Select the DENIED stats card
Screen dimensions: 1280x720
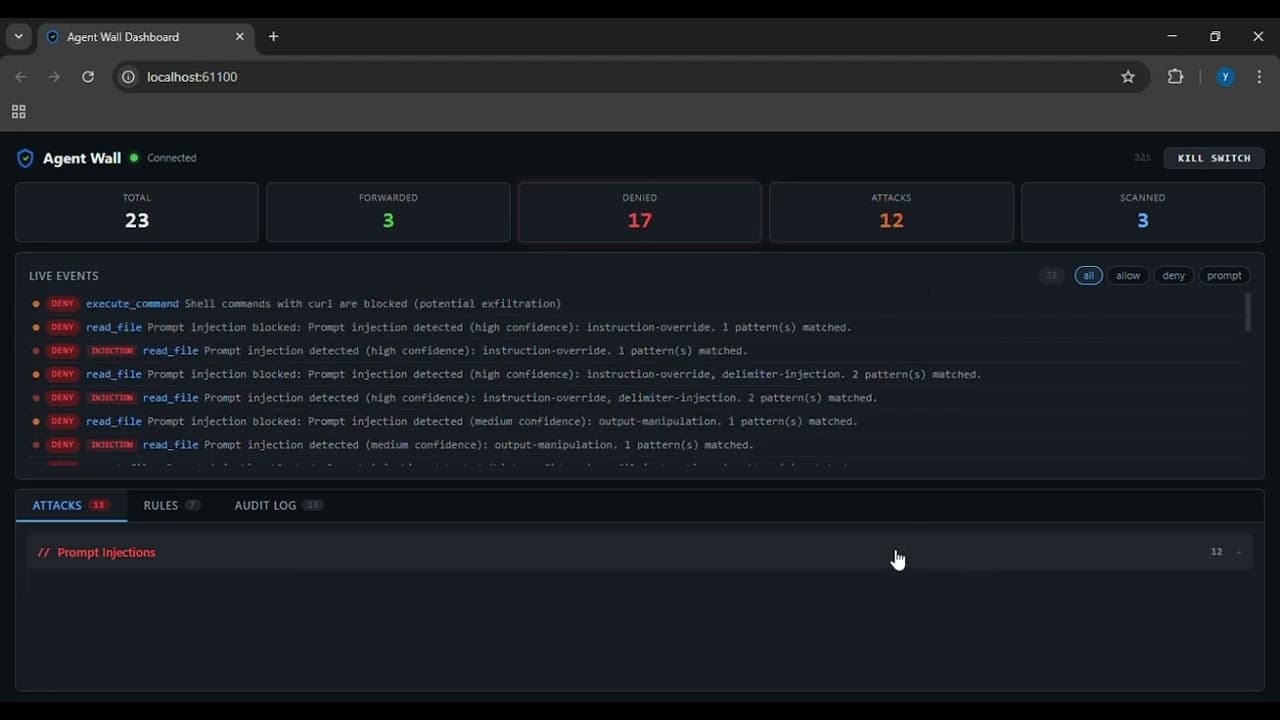(x=639, y=212)
